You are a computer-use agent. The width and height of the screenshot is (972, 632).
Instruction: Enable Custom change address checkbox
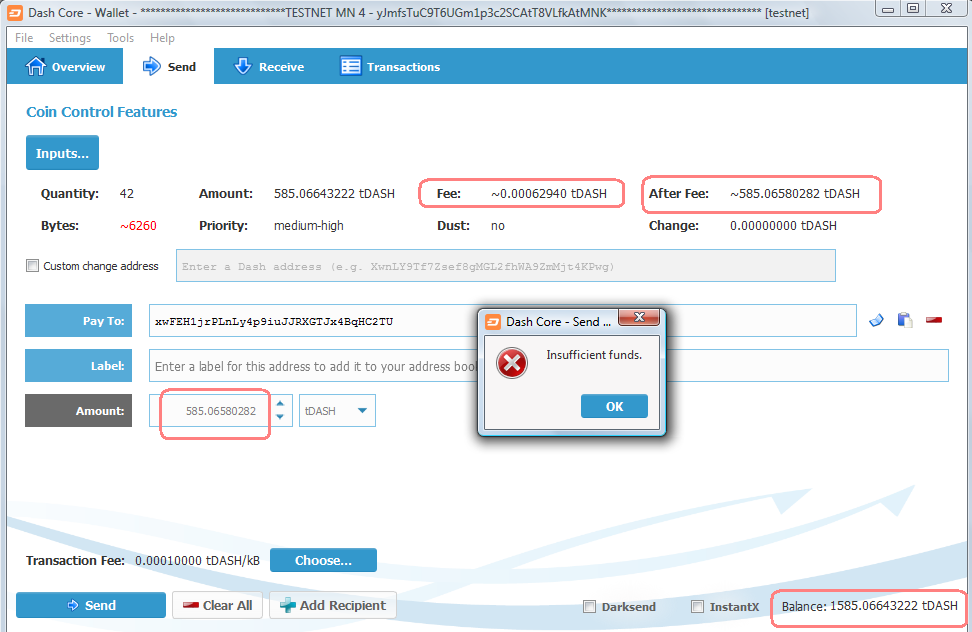(32, 266)
